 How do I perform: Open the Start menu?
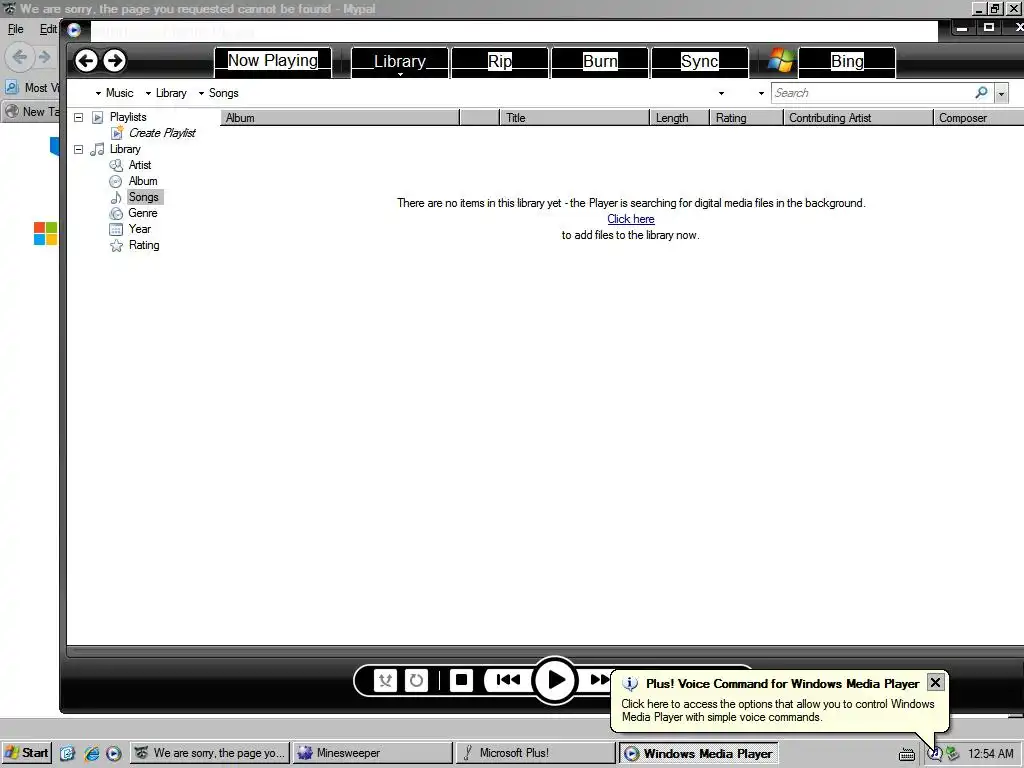26,753
